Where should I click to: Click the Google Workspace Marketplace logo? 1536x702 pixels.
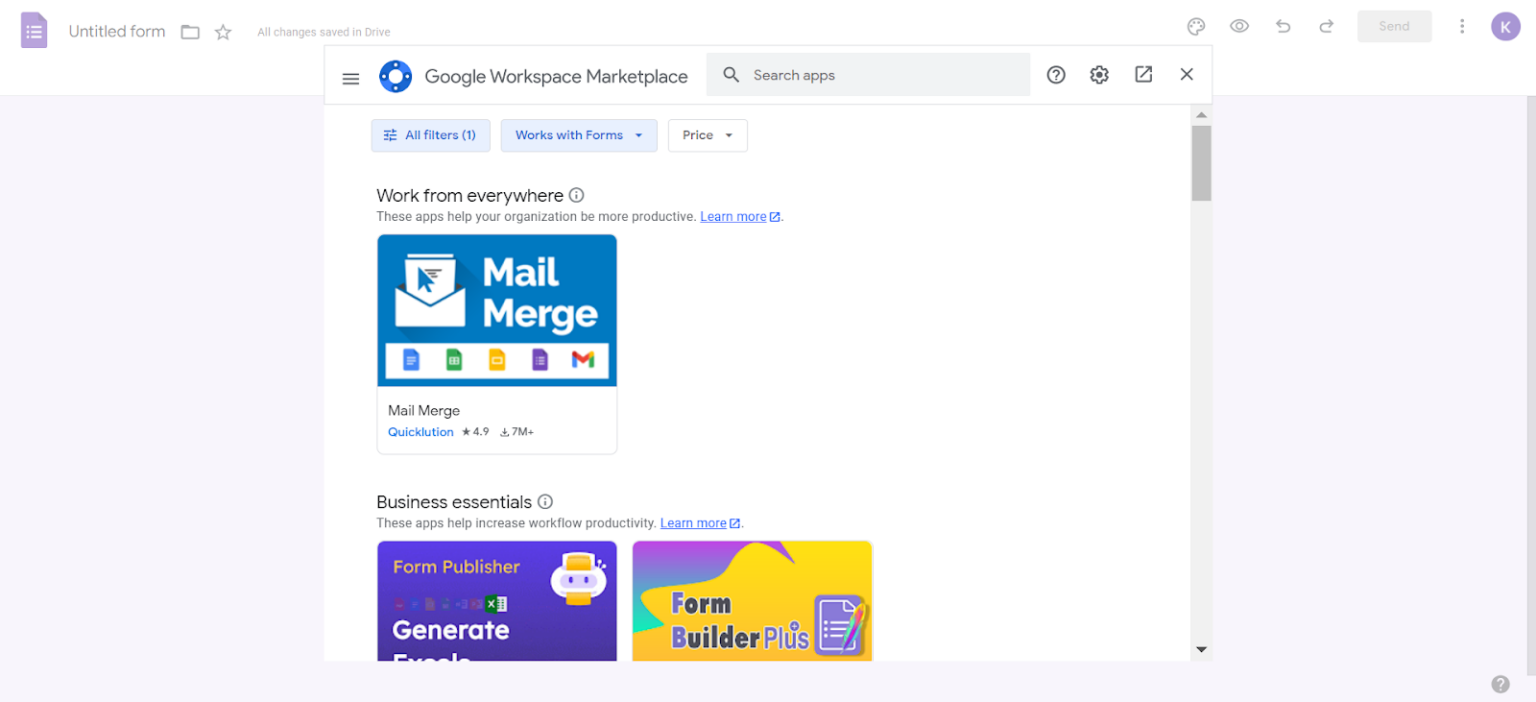coord(396,76)
